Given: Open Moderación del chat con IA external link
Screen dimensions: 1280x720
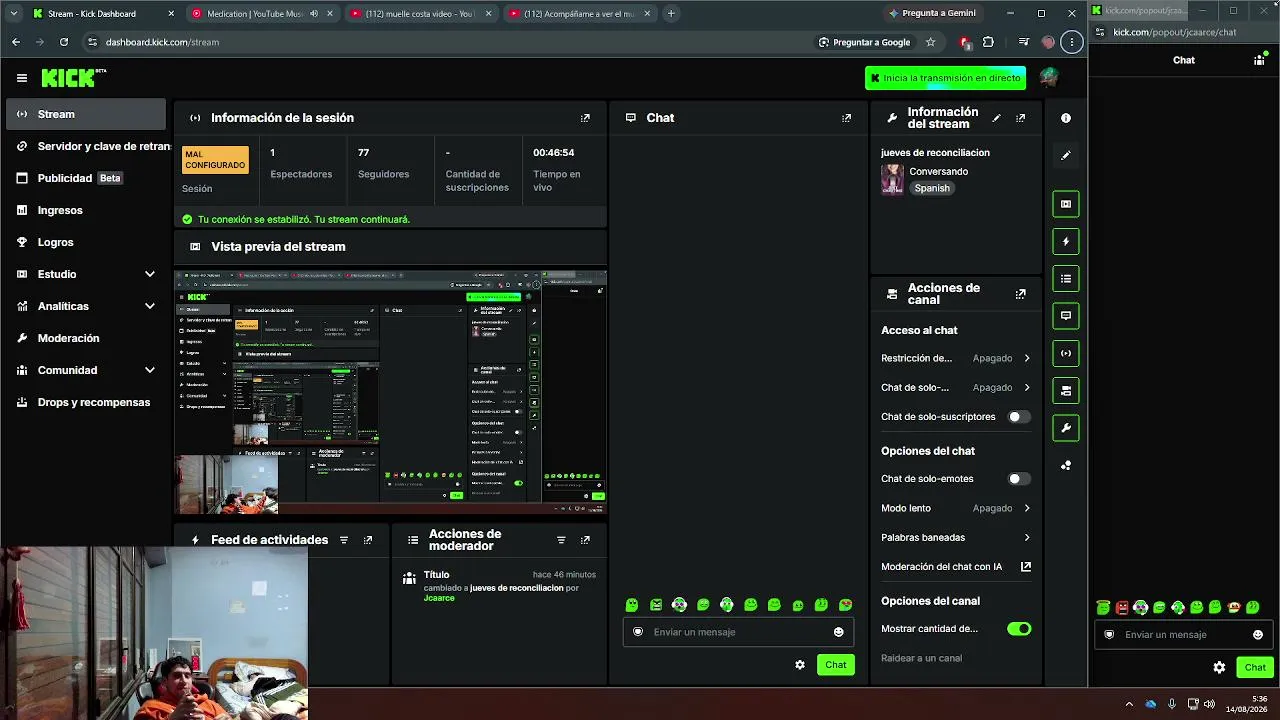Looking at the screenshot, I should (x=1025, y=567).
